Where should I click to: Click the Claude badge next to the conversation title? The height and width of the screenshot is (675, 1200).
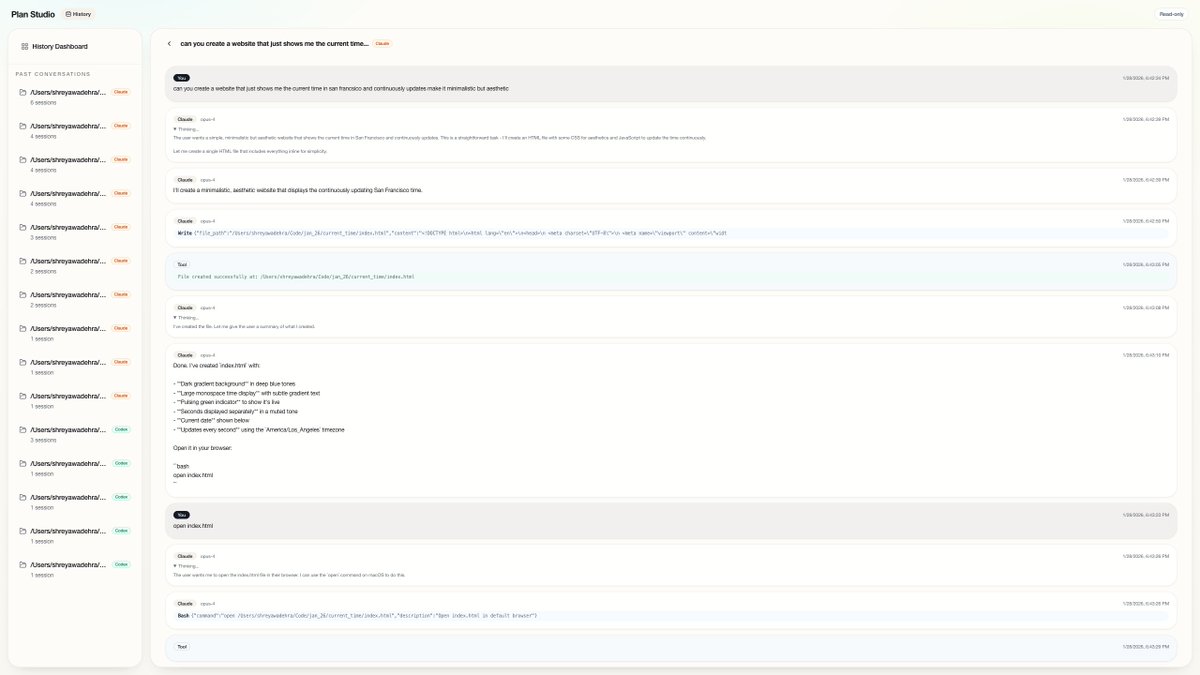[x=382, y=44]
